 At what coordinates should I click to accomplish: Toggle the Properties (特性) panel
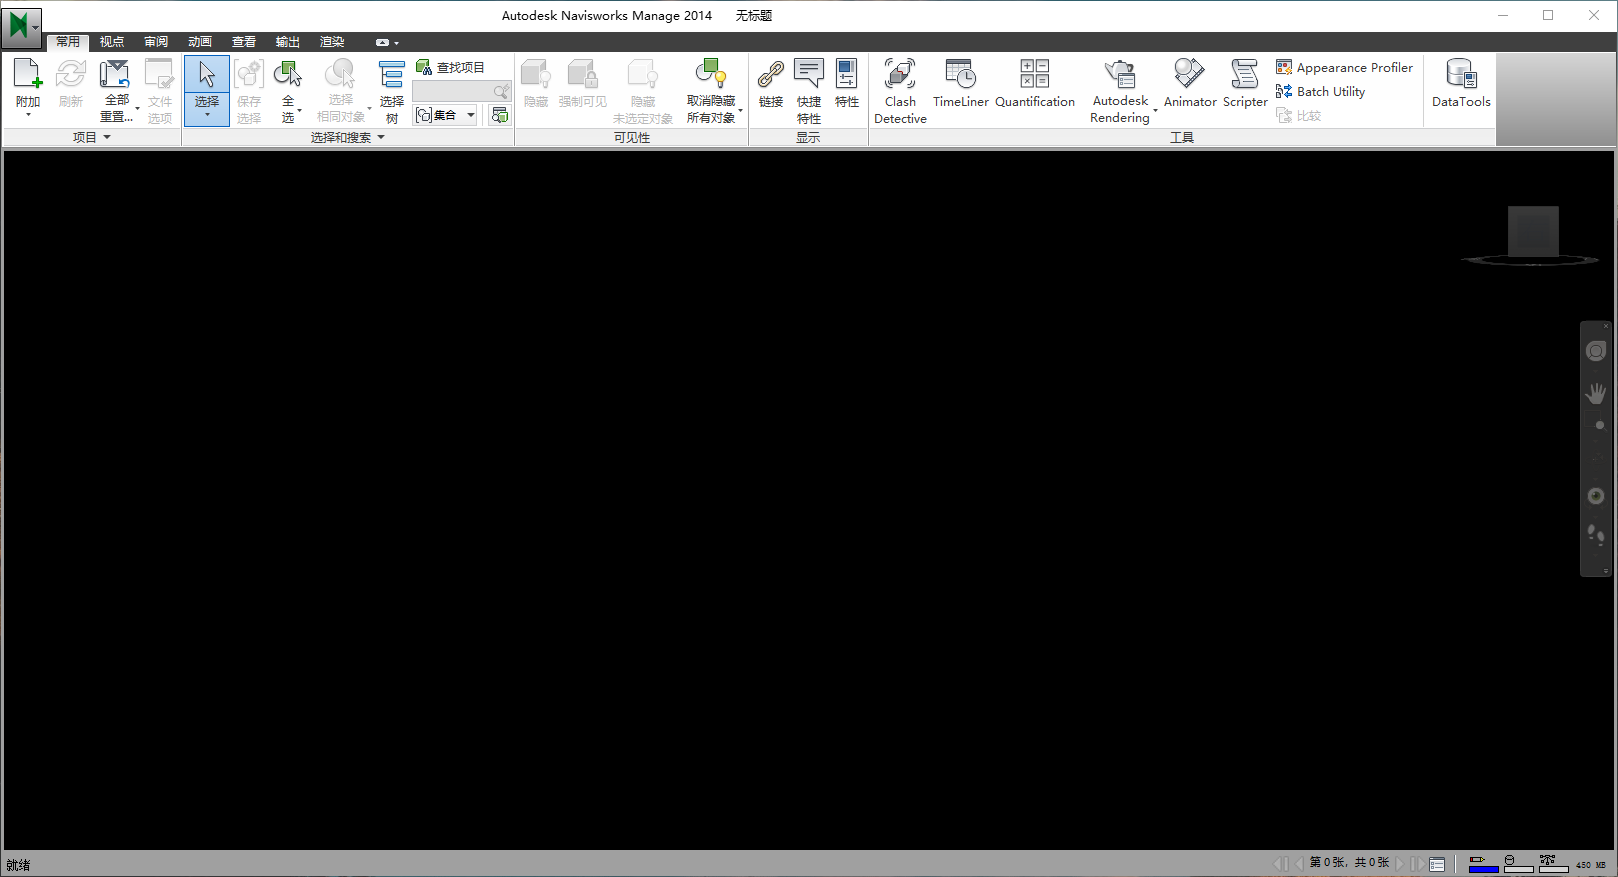847,84
